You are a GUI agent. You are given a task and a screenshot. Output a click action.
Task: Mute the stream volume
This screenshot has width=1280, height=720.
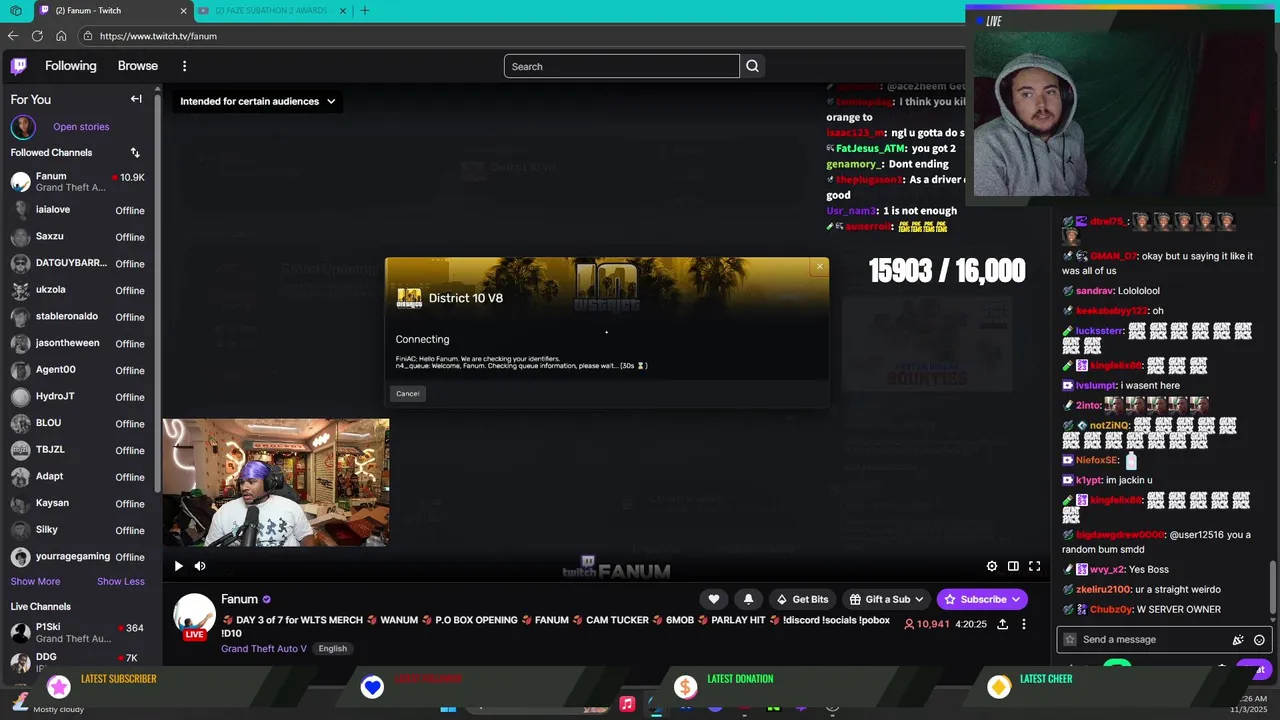point(200,566)
